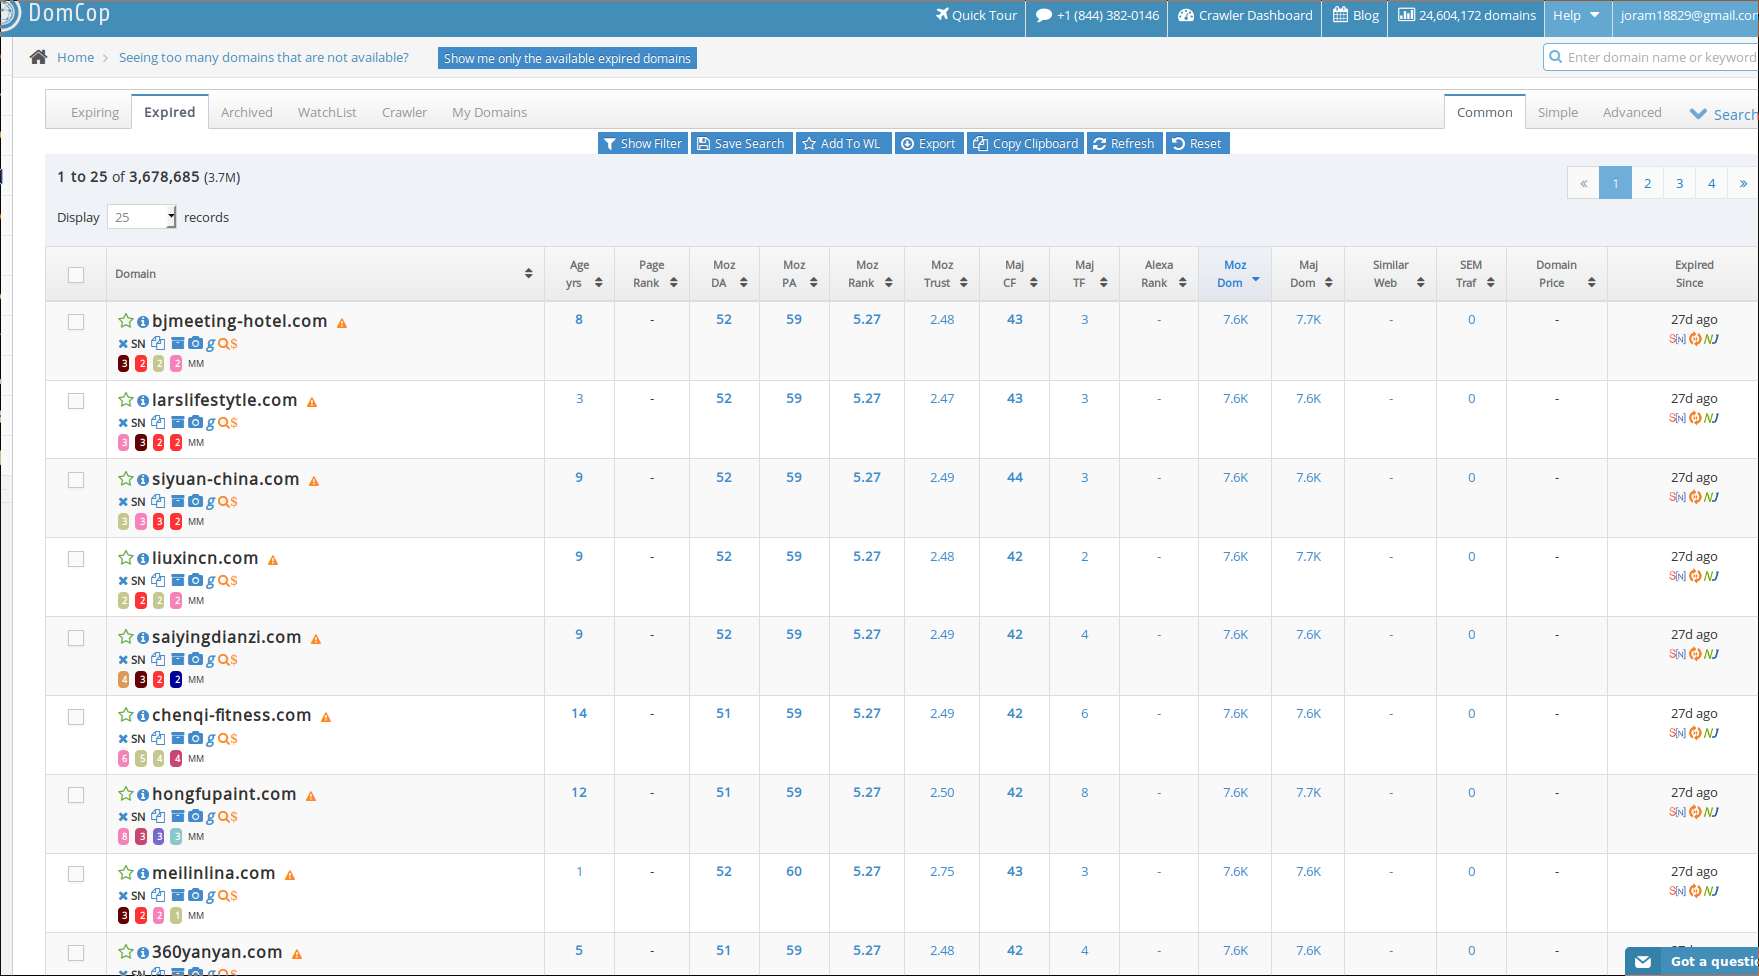
Task: Click SN registrar icon in bjmeeting-hotel.com expired column
Action: click(1677, 339)
